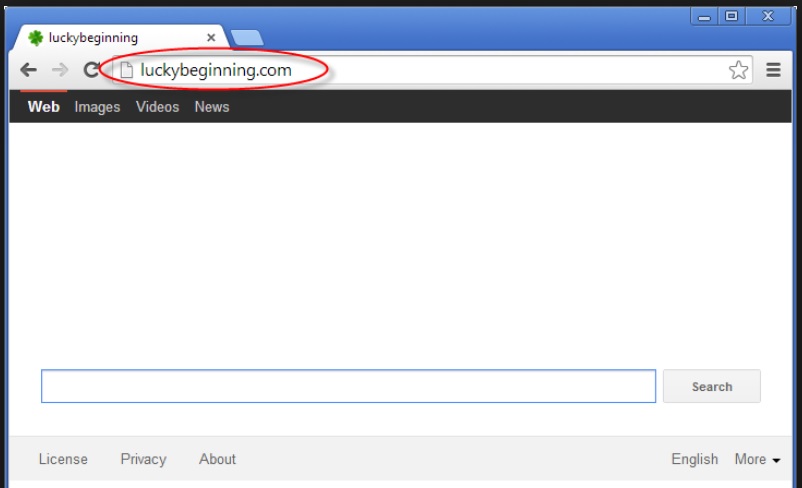The image size is (802, 488).
Task: Switch to News search
Action: click(x=212, y=107)
